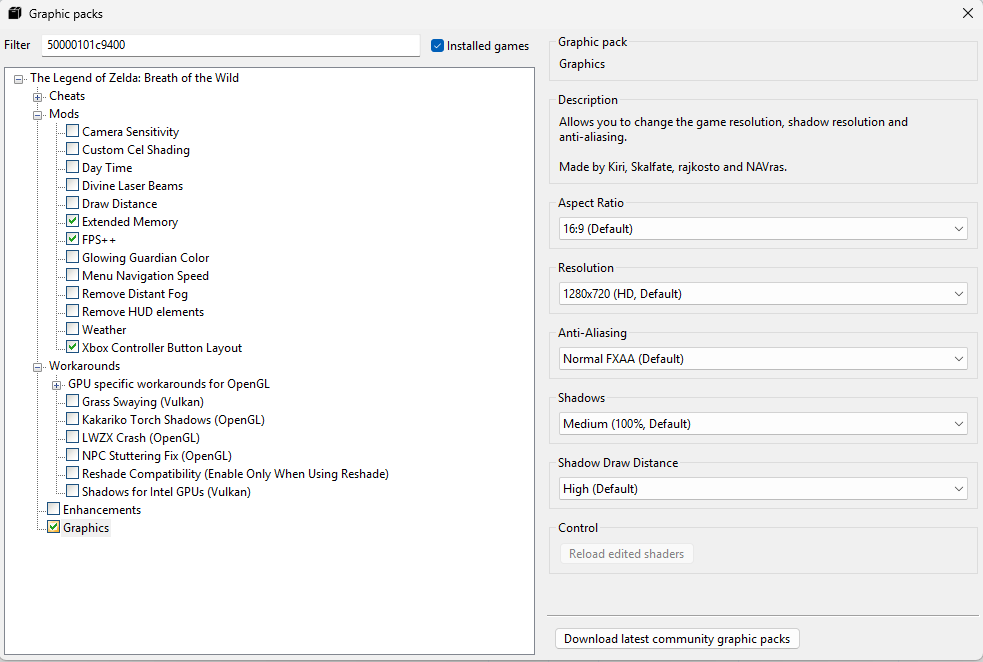
Task: Collapse the Mods tree node
Action: (38, 115)
